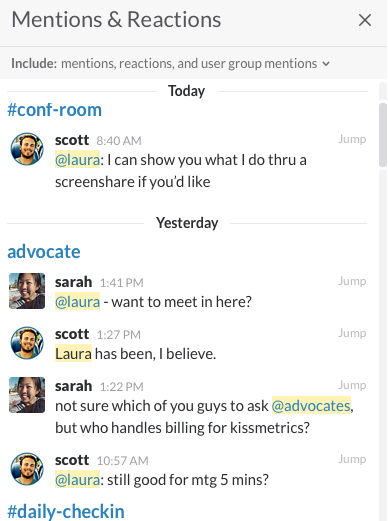Screen dimensions: 388x521
Task: Click scott's avatar on 8:40 AM message
Action: coord(27,149)
